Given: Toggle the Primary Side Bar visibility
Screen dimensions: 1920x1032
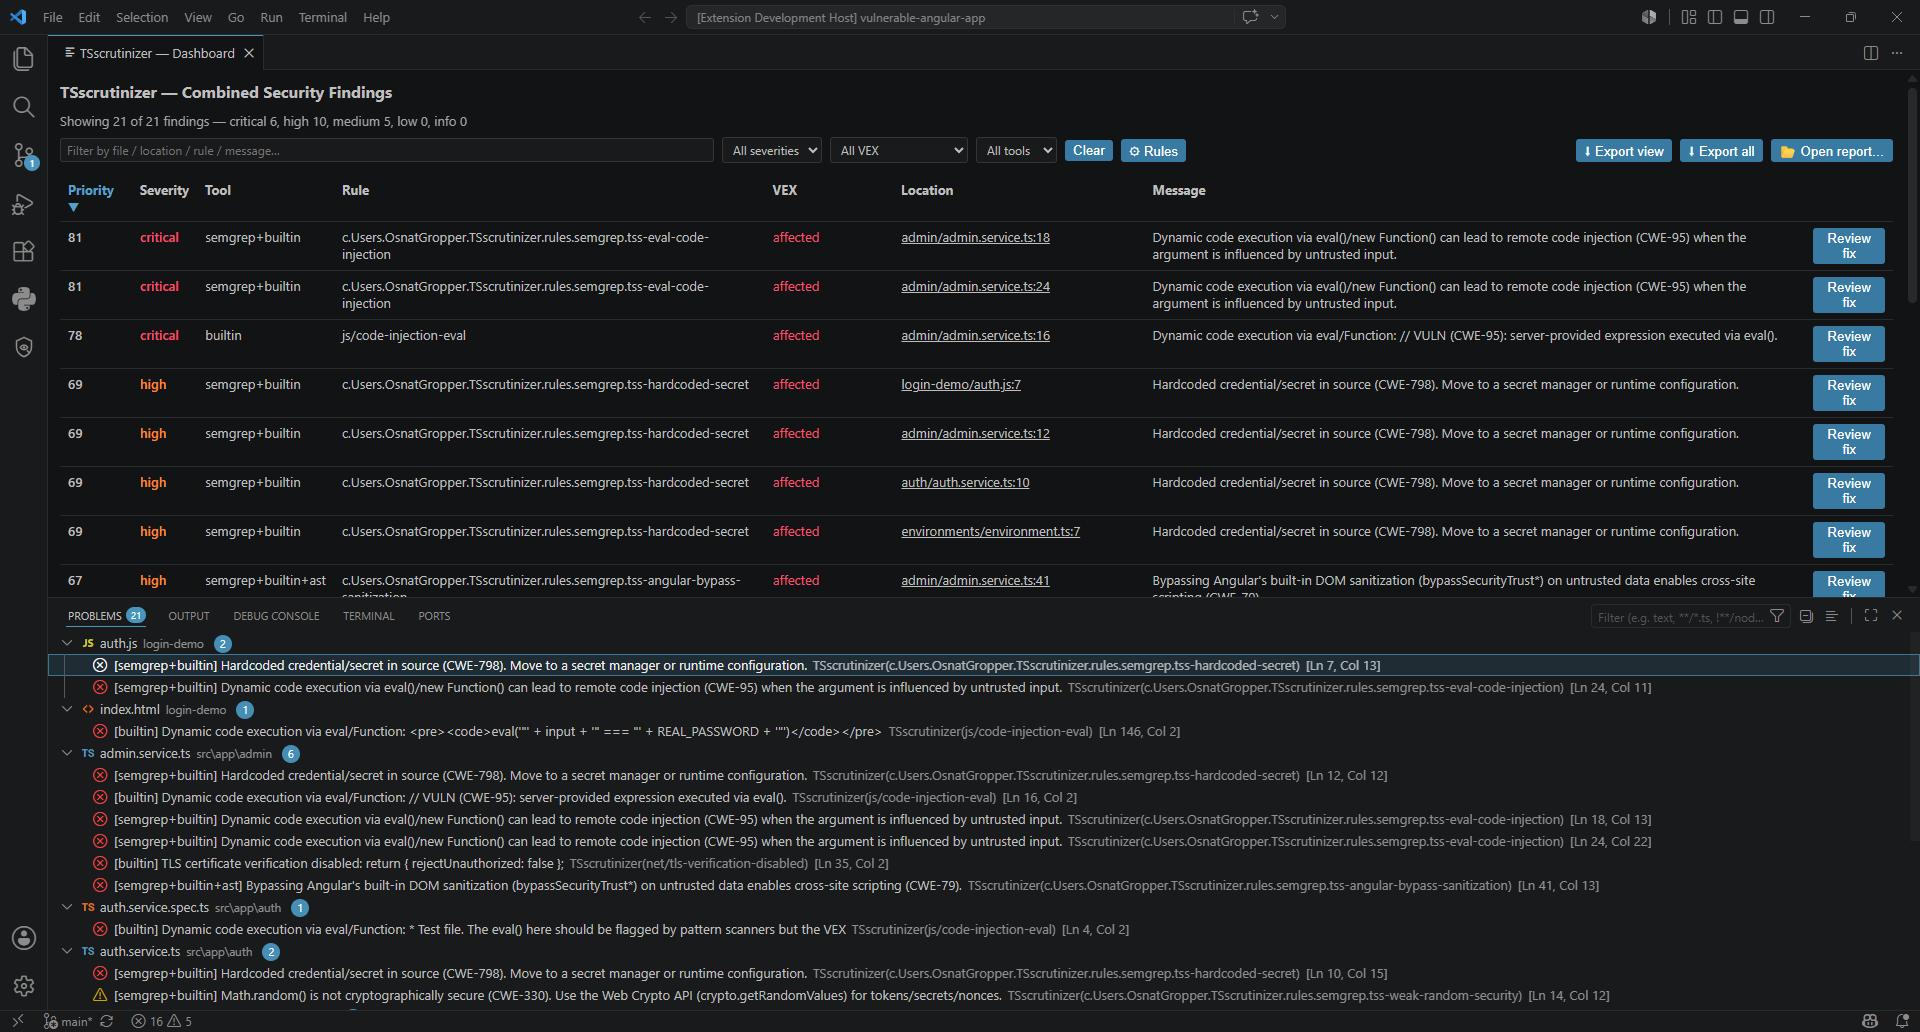Looking at the screenshot, I should pyautogui.click(x=1715, y=17).
